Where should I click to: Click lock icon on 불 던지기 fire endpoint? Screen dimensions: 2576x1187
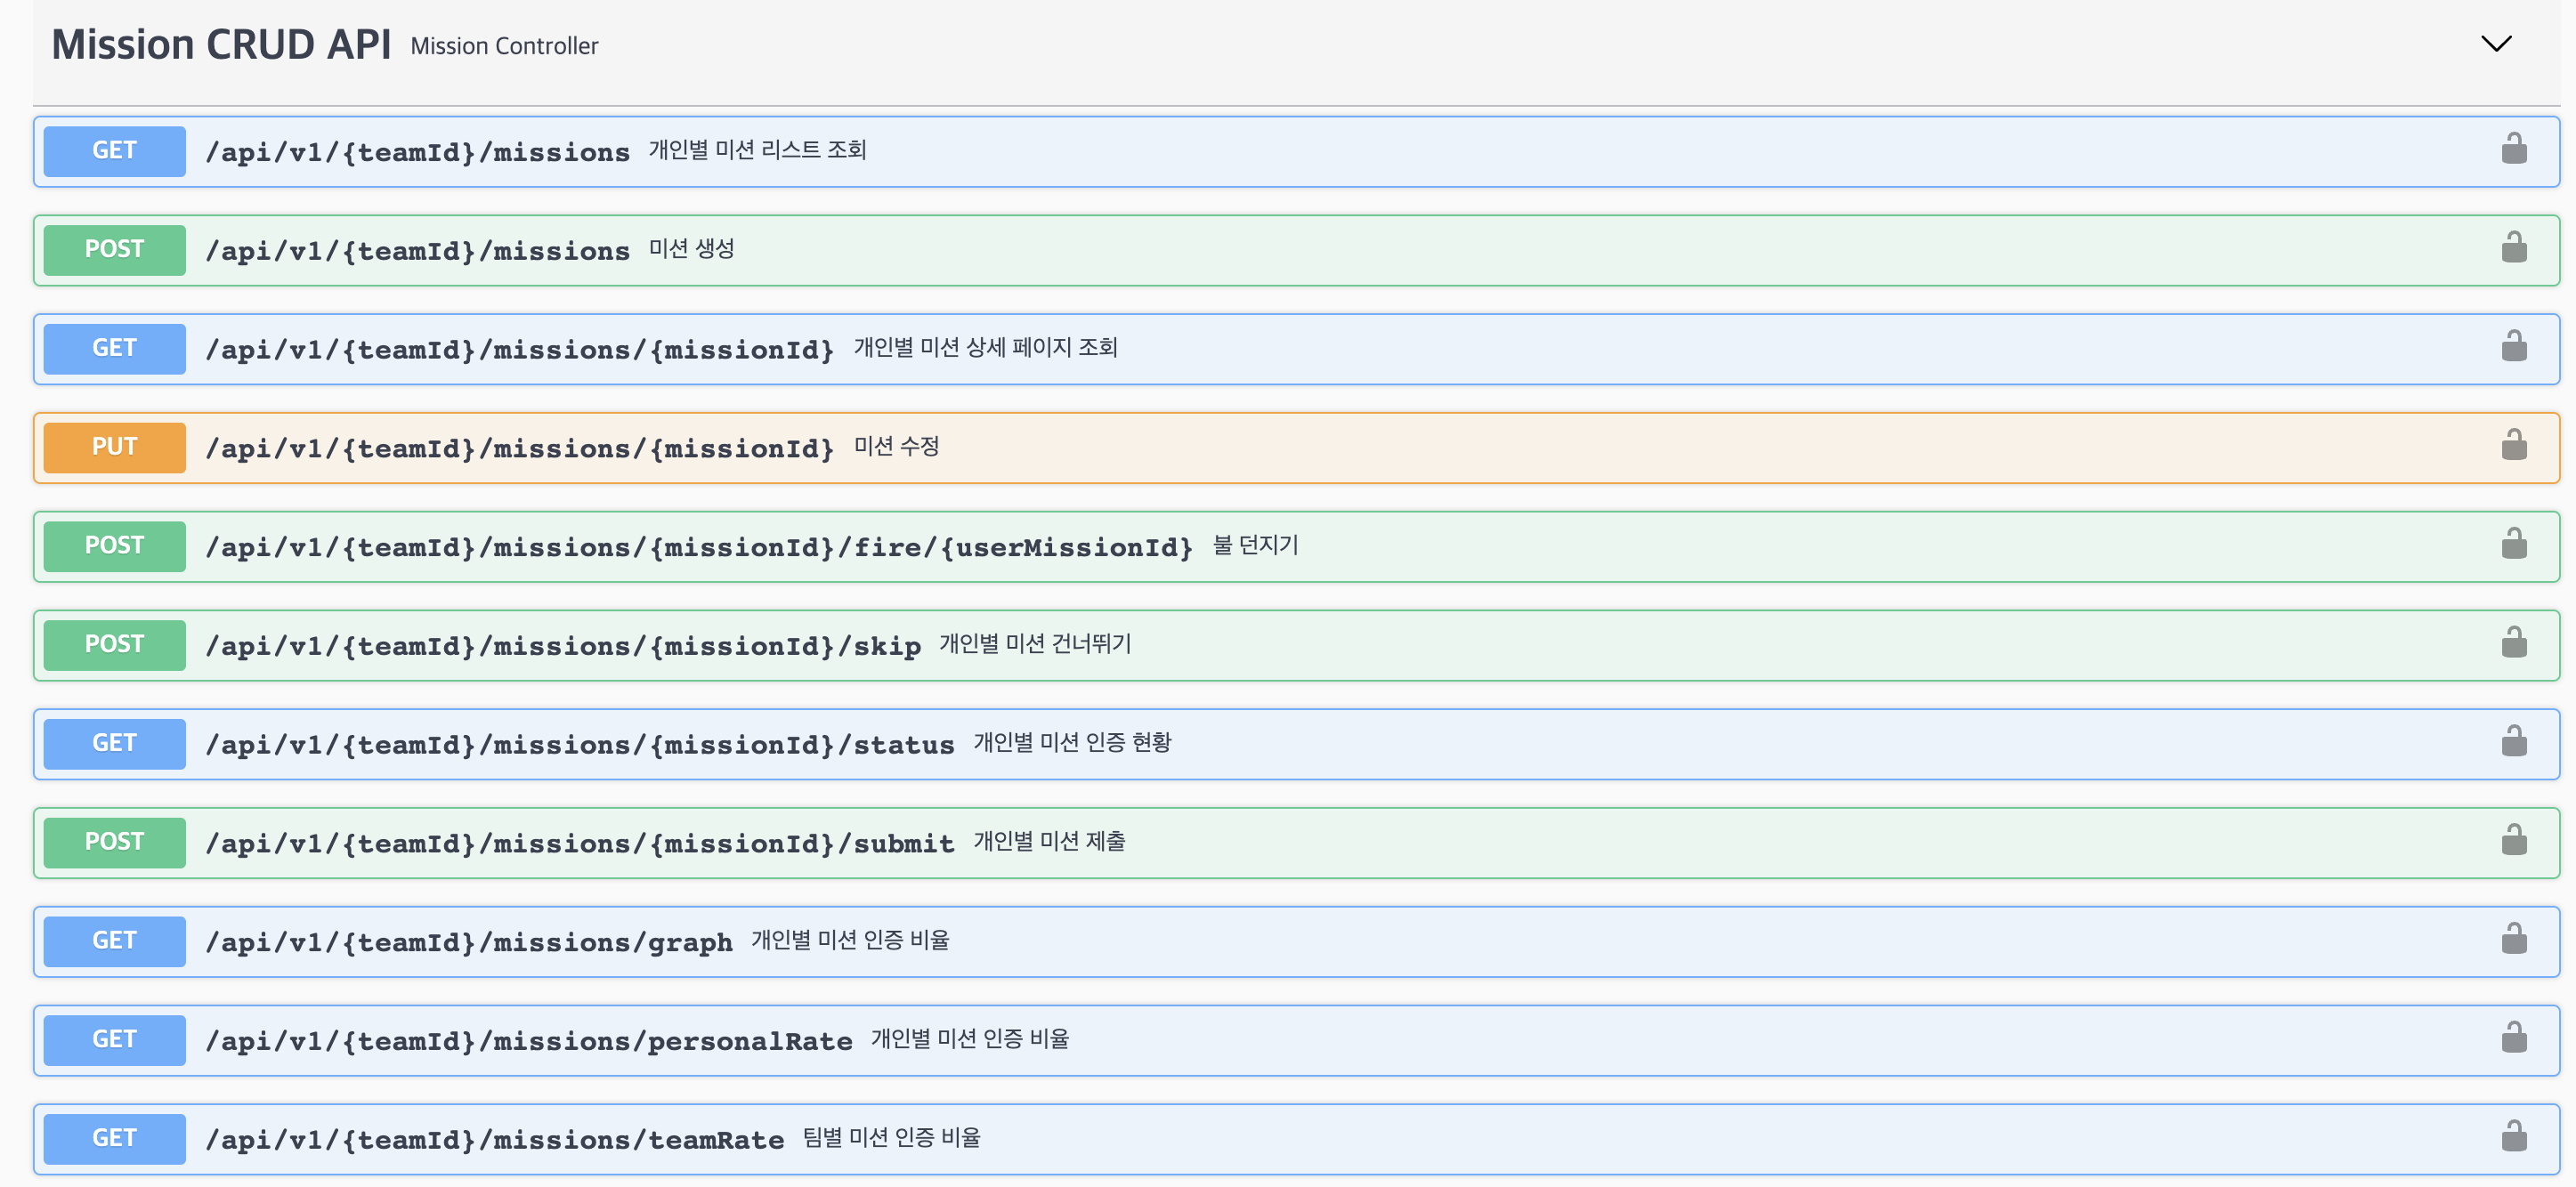click(2513, 545)
